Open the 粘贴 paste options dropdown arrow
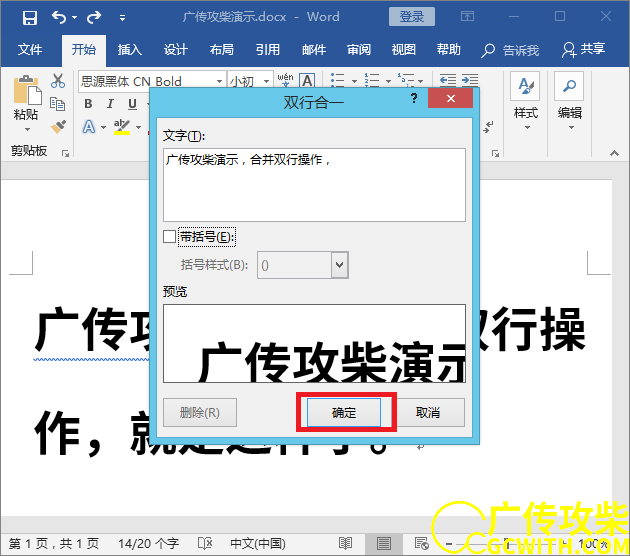 click(x=27, y=129)
